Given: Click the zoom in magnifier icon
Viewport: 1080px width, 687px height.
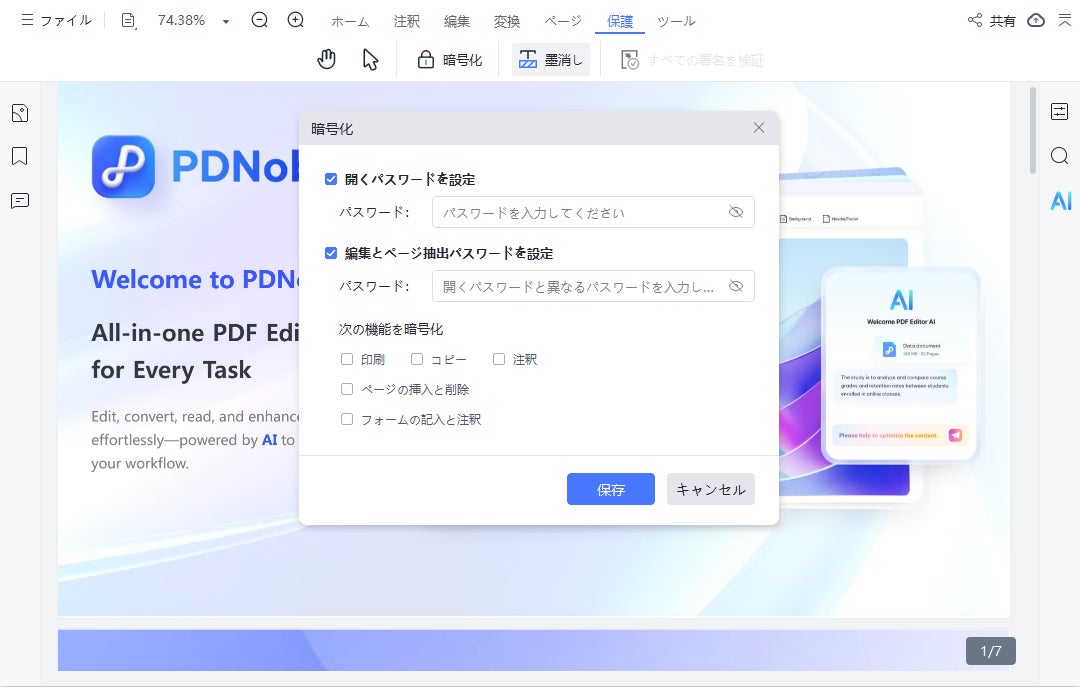Looking at the screenshot, I should [295, 20].
